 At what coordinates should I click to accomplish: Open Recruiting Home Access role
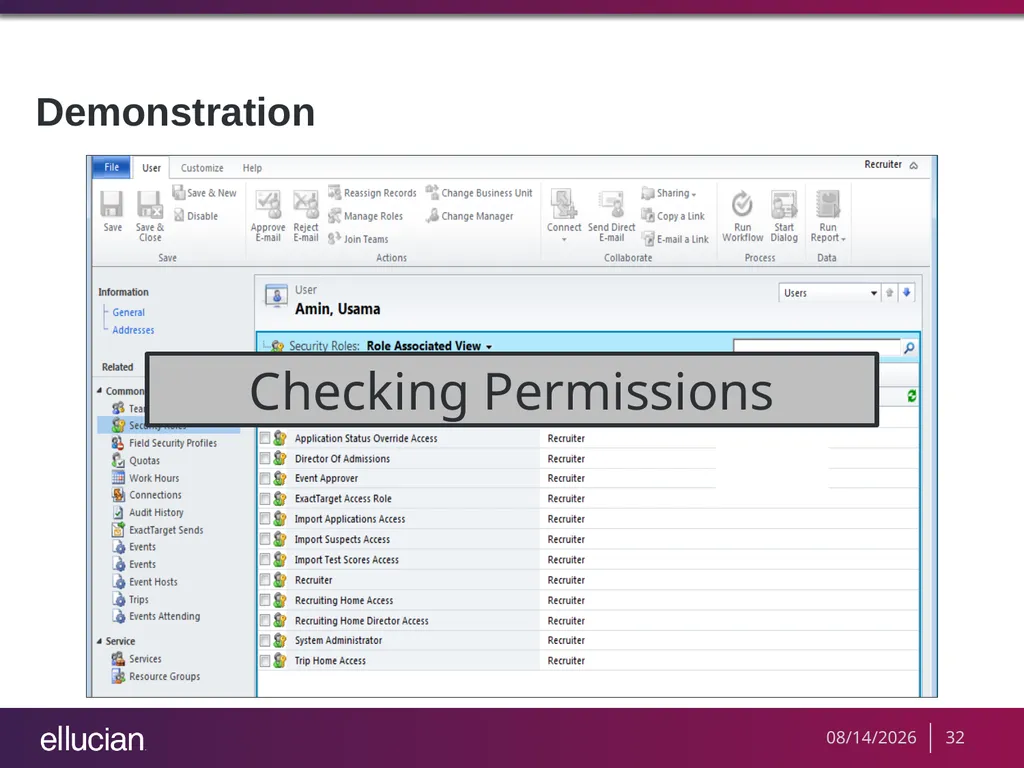[344, 600]
